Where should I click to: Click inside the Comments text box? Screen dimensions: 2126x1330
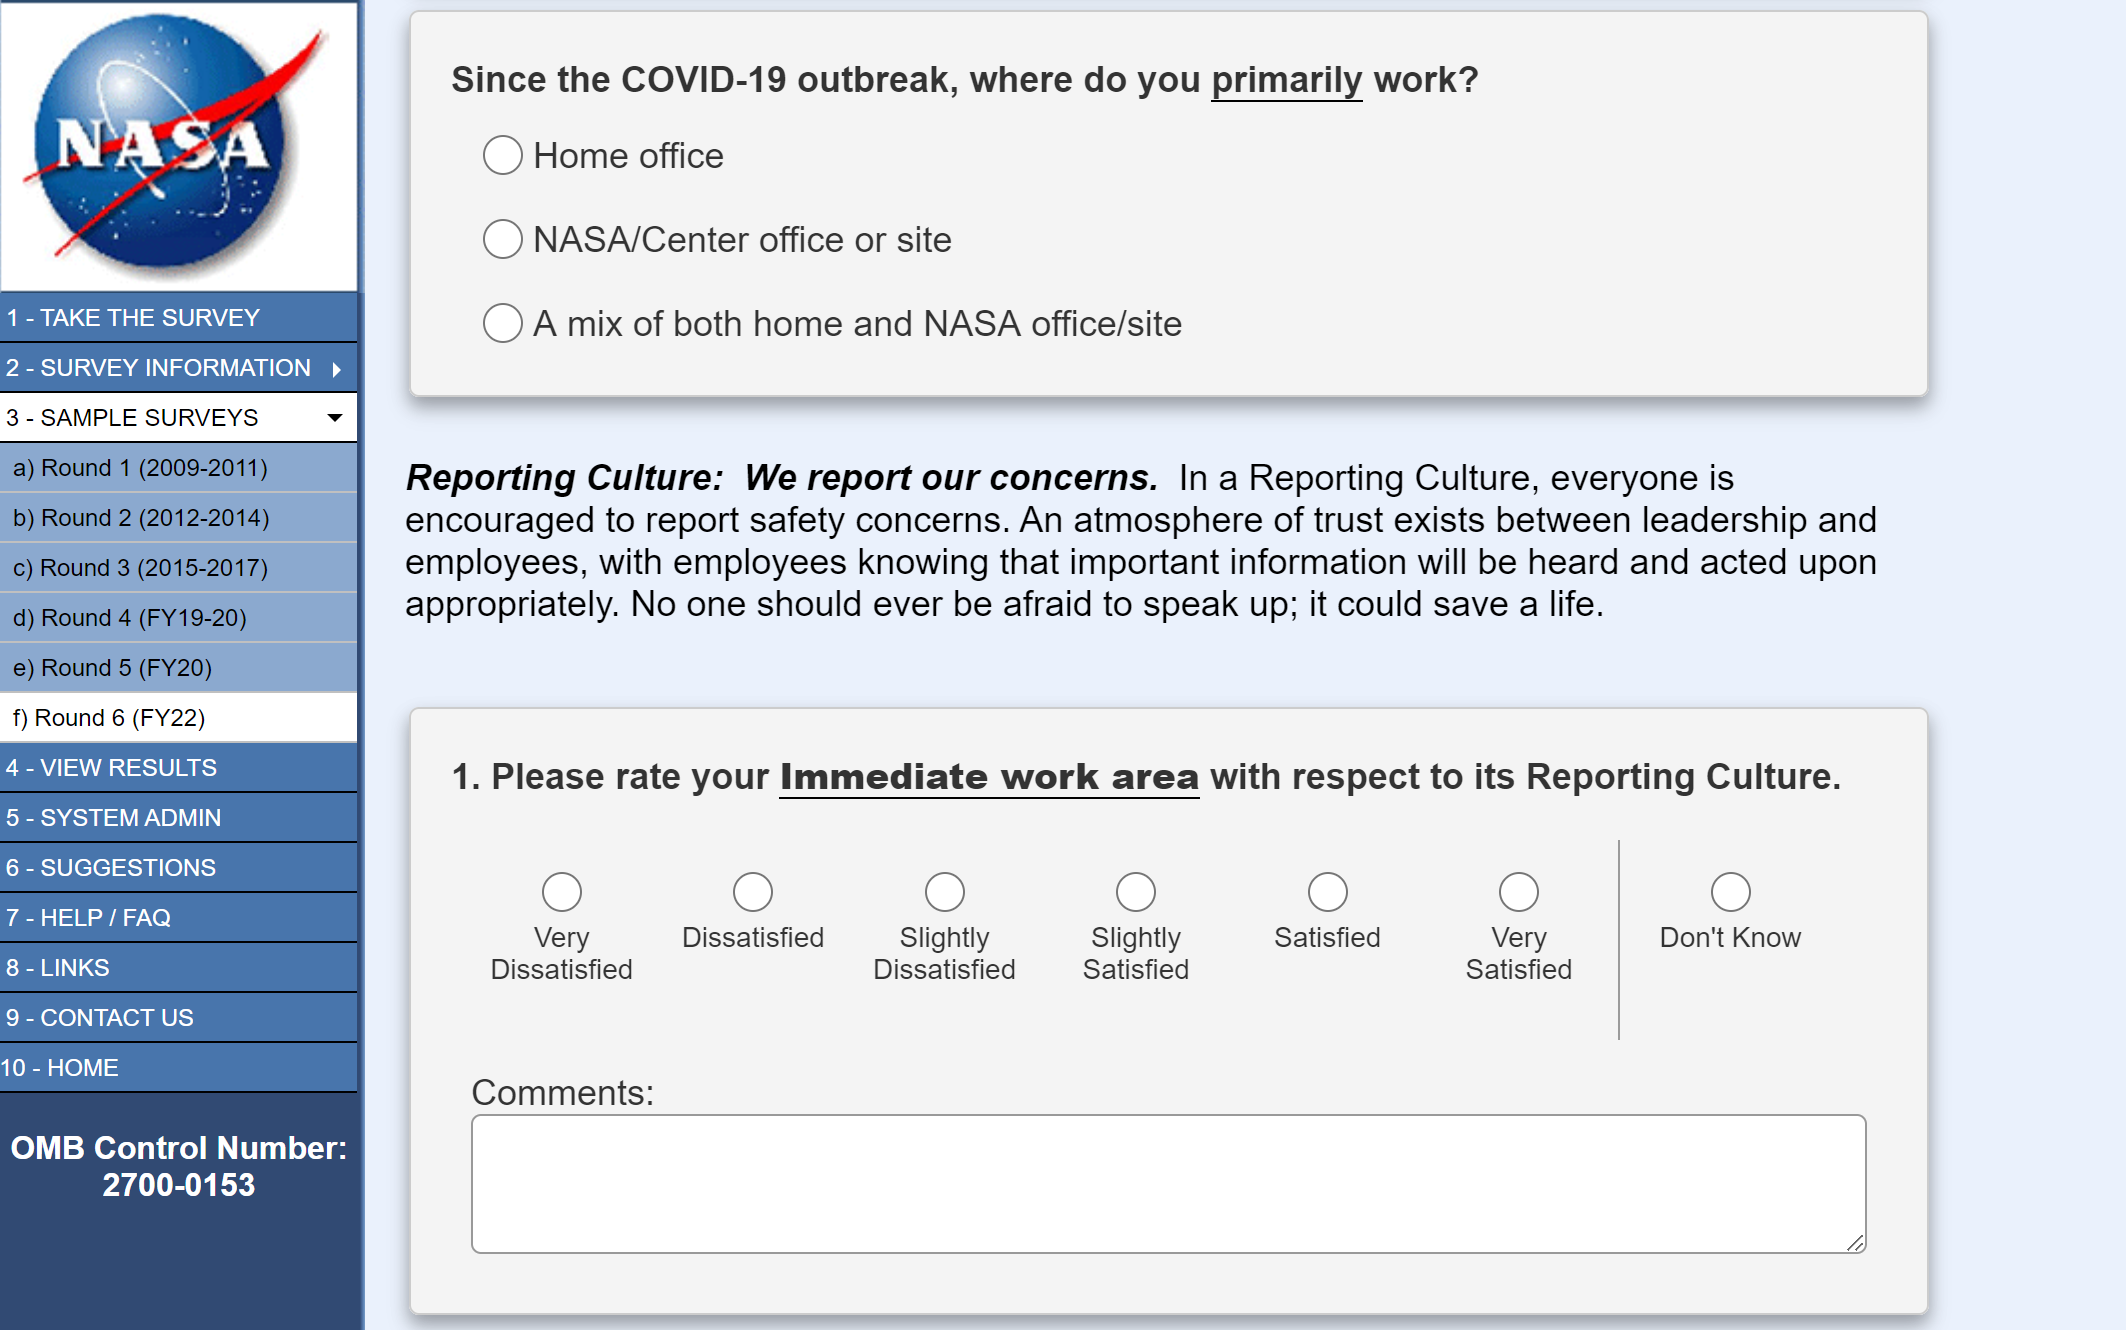point(1167,1184)
